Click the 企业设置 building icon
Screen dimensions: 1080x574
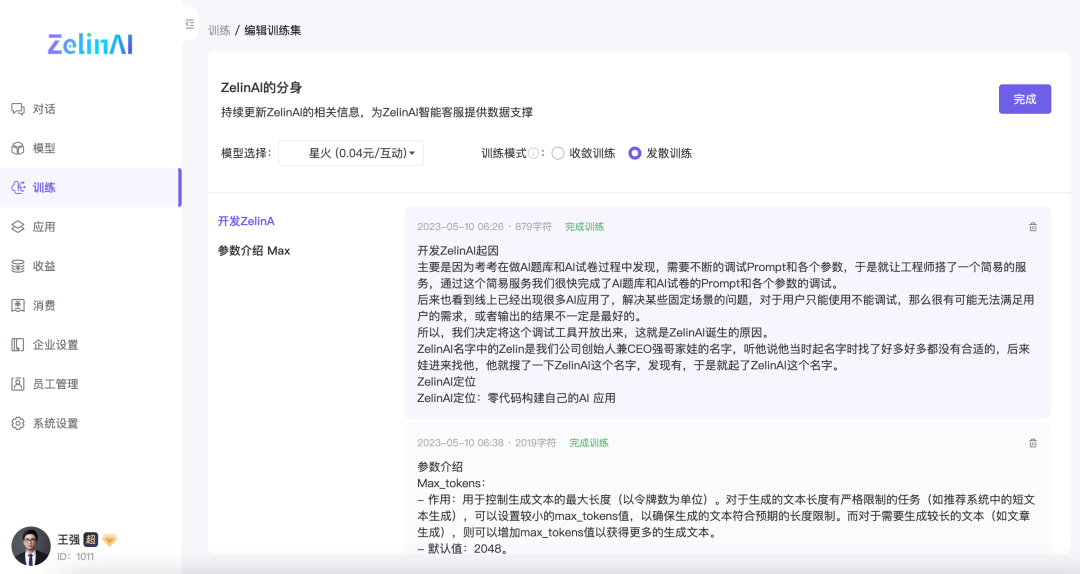point(18,345)
